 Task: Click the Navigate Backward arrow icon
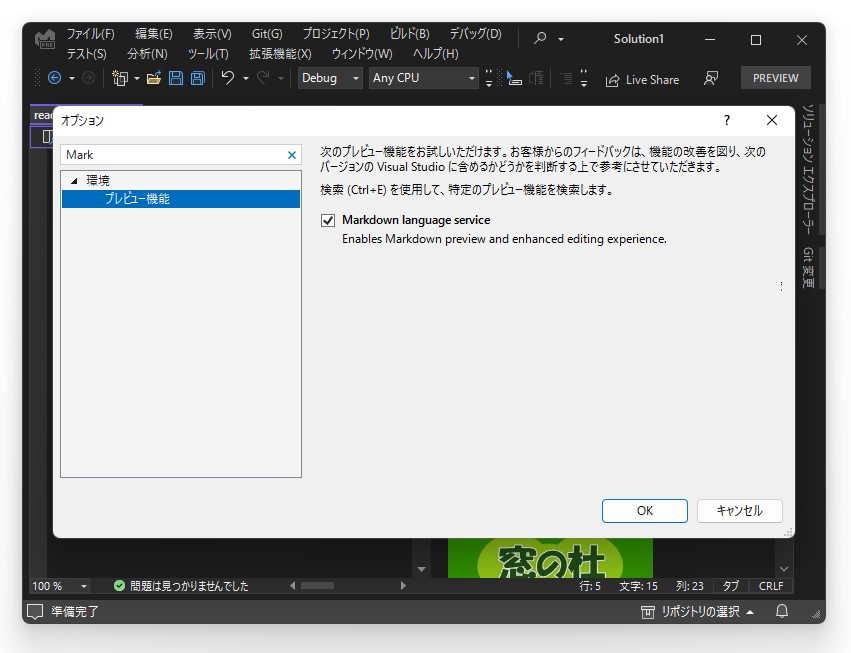click(57, 78)
